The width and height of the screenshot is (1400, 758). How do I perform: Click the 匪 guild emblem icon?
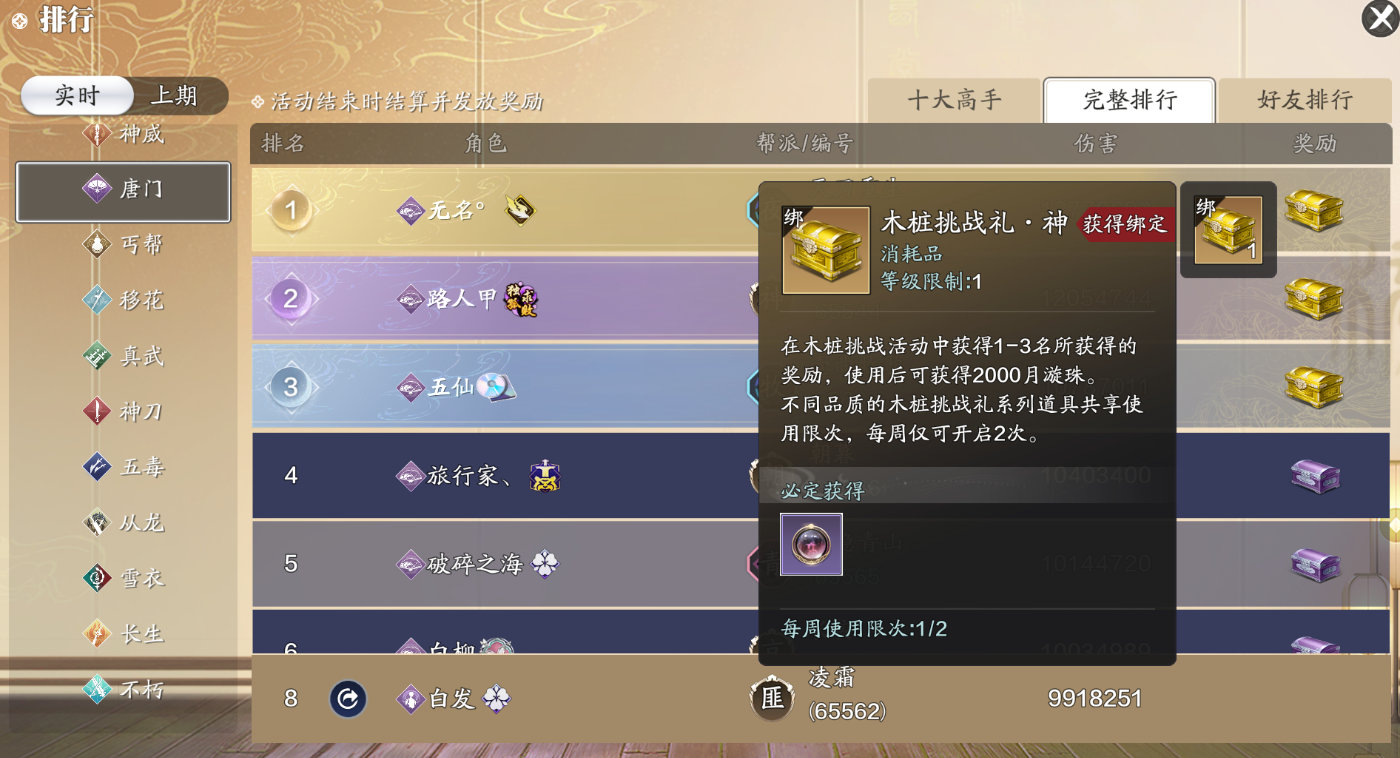pyautogui.click(x=772, y=698)
